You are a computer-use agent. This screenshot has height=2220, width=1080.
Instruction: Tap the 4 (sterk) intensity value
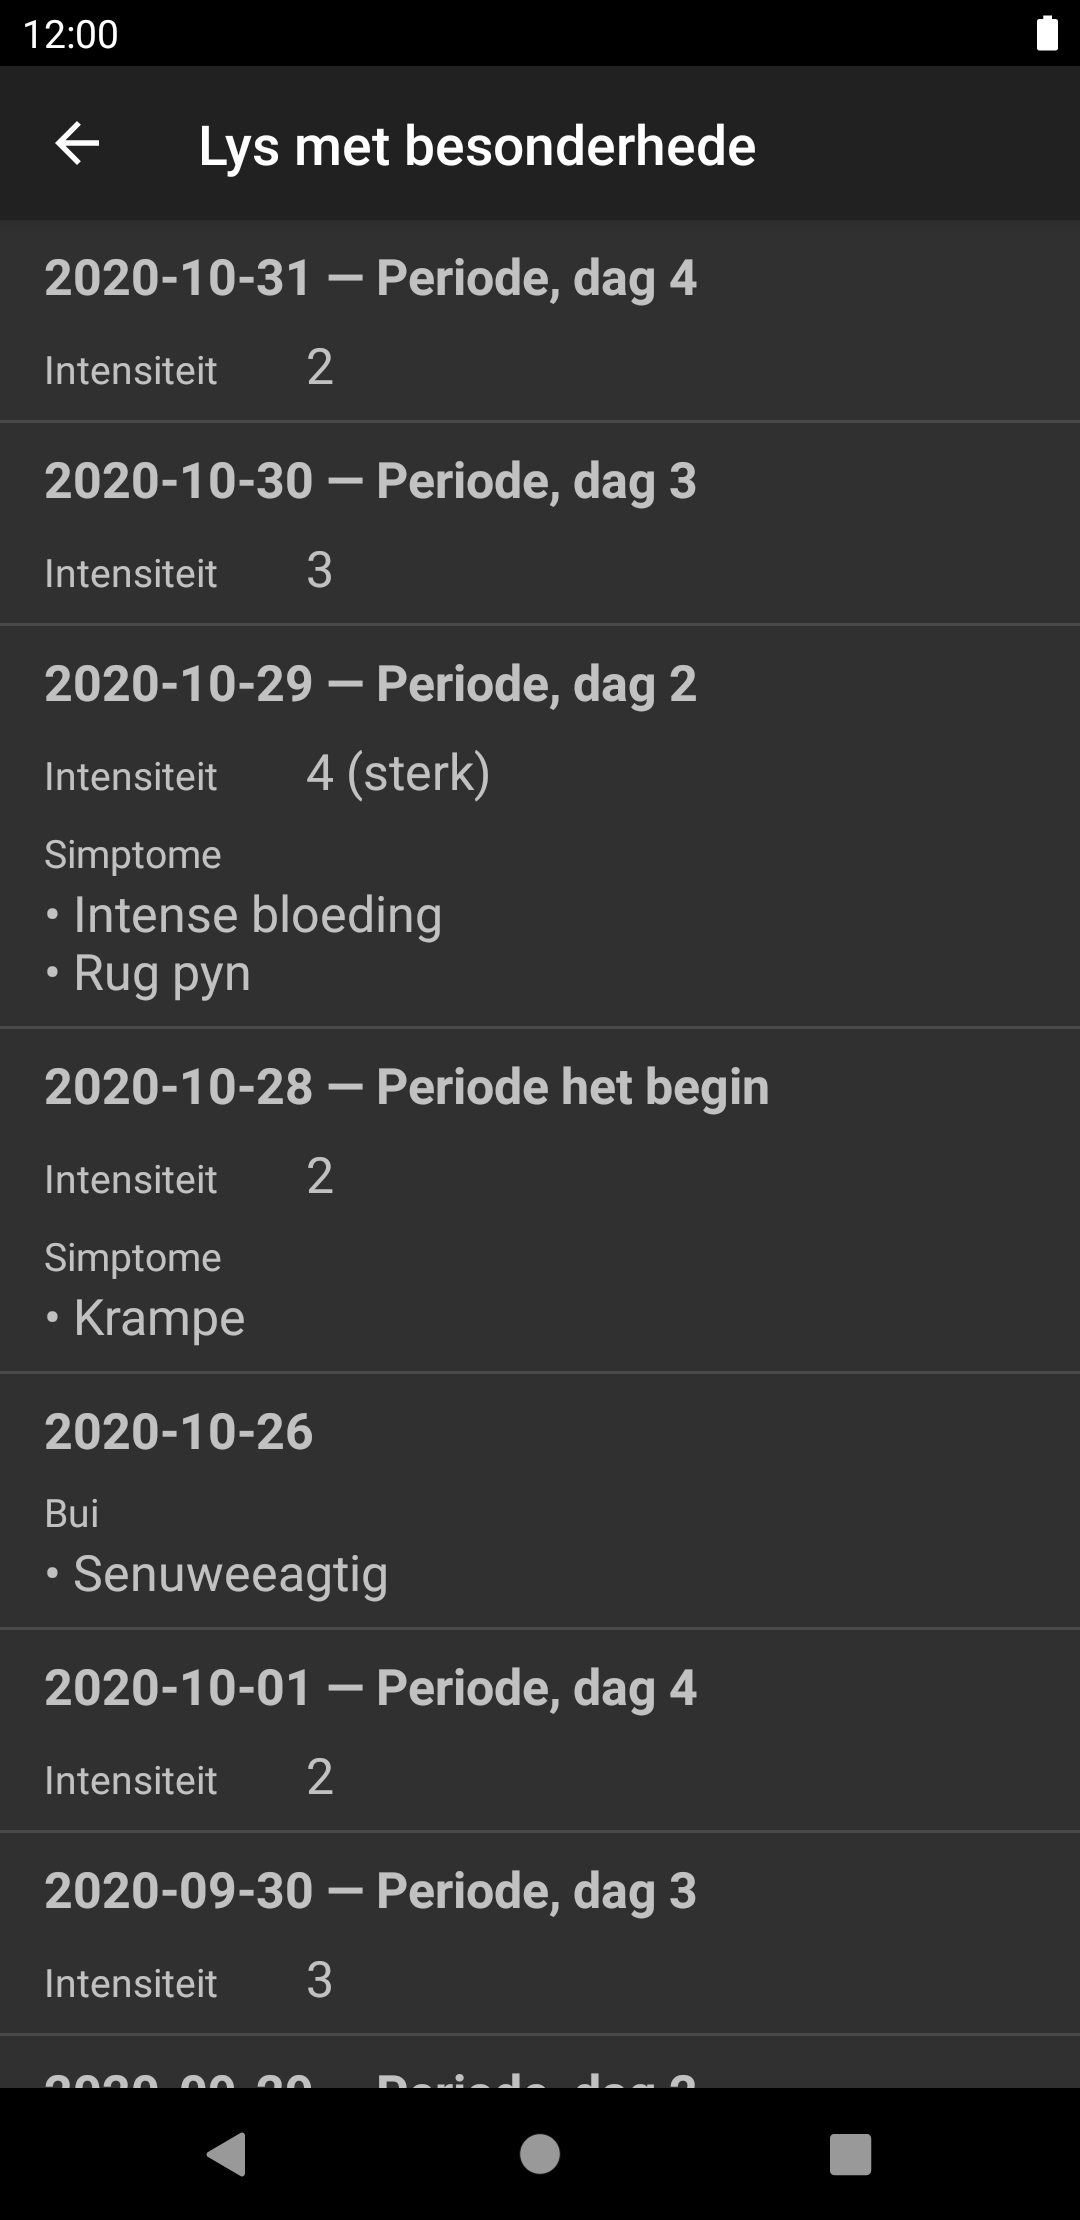point(398,773)
